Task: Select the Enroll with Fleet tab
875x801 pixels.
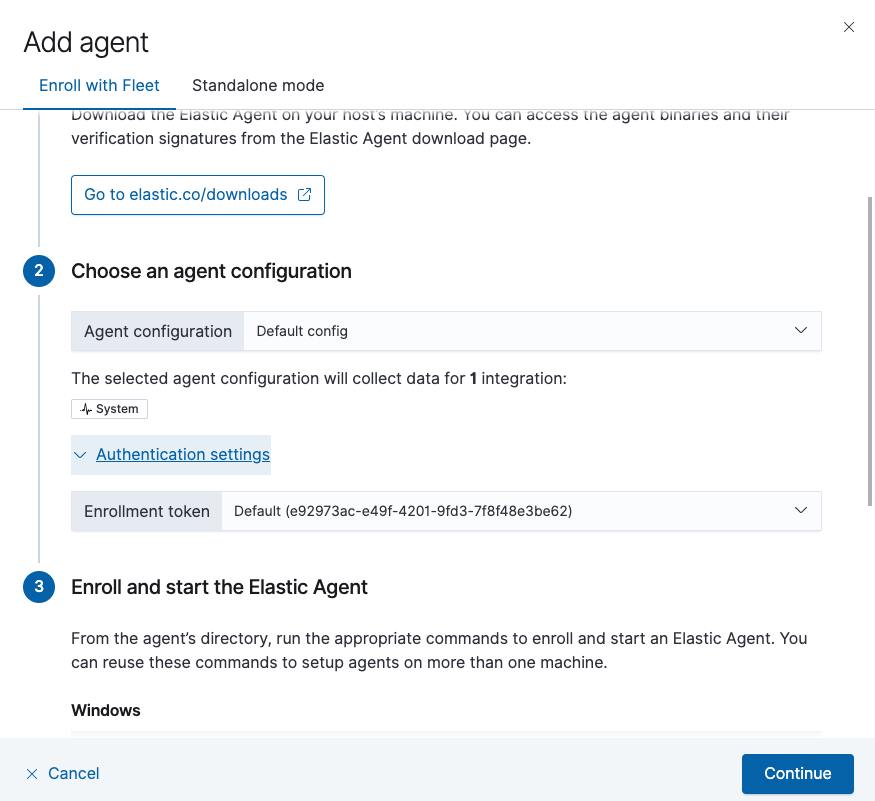Action: coord(98,86)
